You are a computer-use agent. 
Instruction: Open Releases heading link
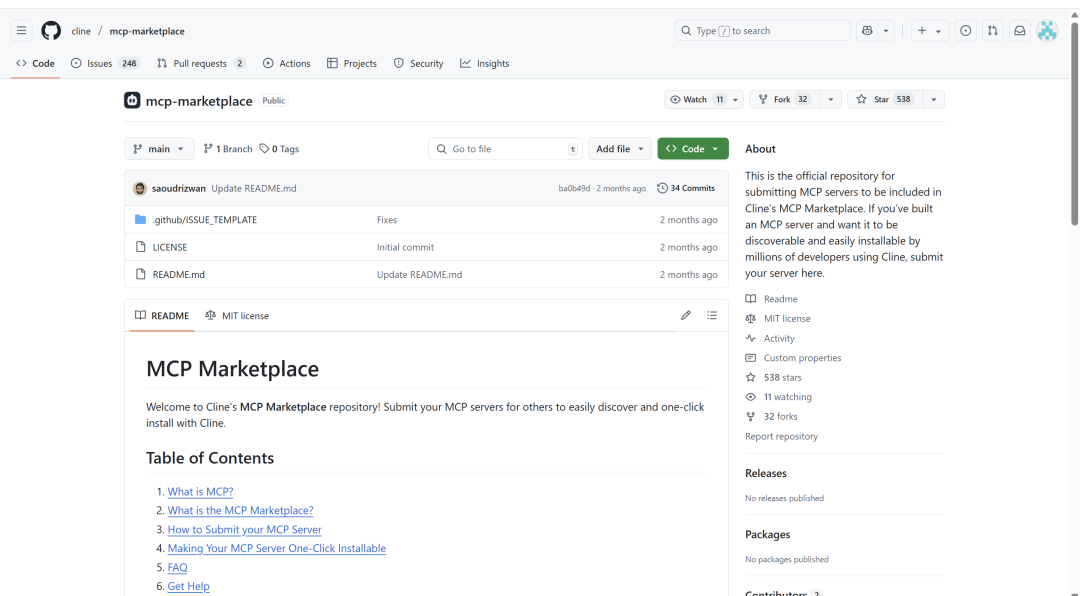[x=765, y=473]
